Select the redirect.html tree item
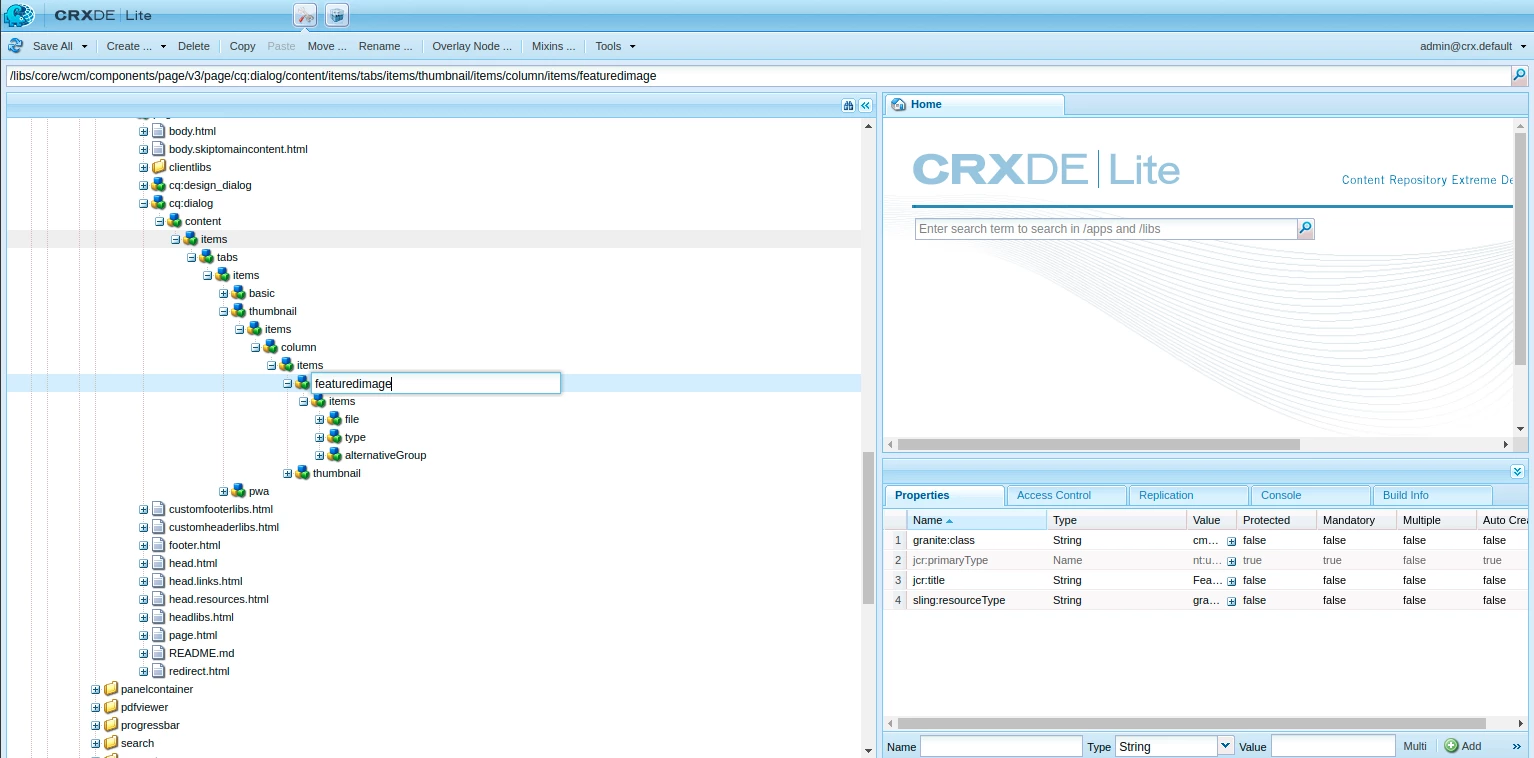This screenshot has height=758, width=1534. [x=199, y=671]
